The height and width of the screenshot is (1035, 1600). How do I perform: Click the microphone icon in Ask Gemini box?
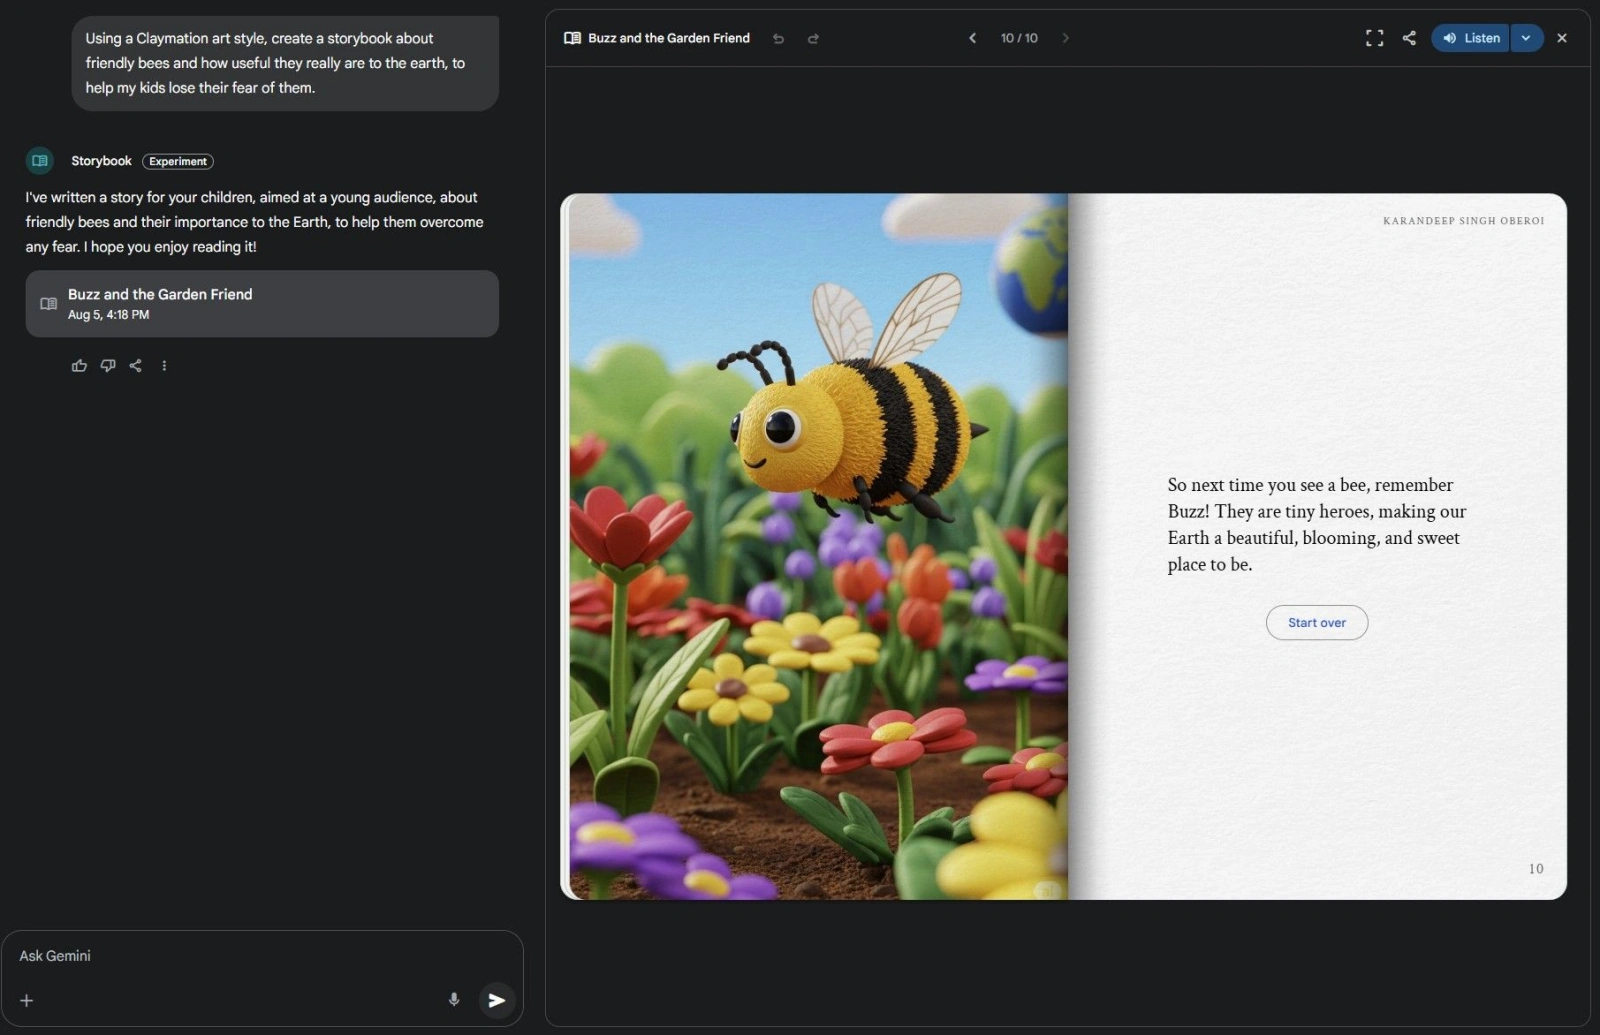[x=454, y=999]
